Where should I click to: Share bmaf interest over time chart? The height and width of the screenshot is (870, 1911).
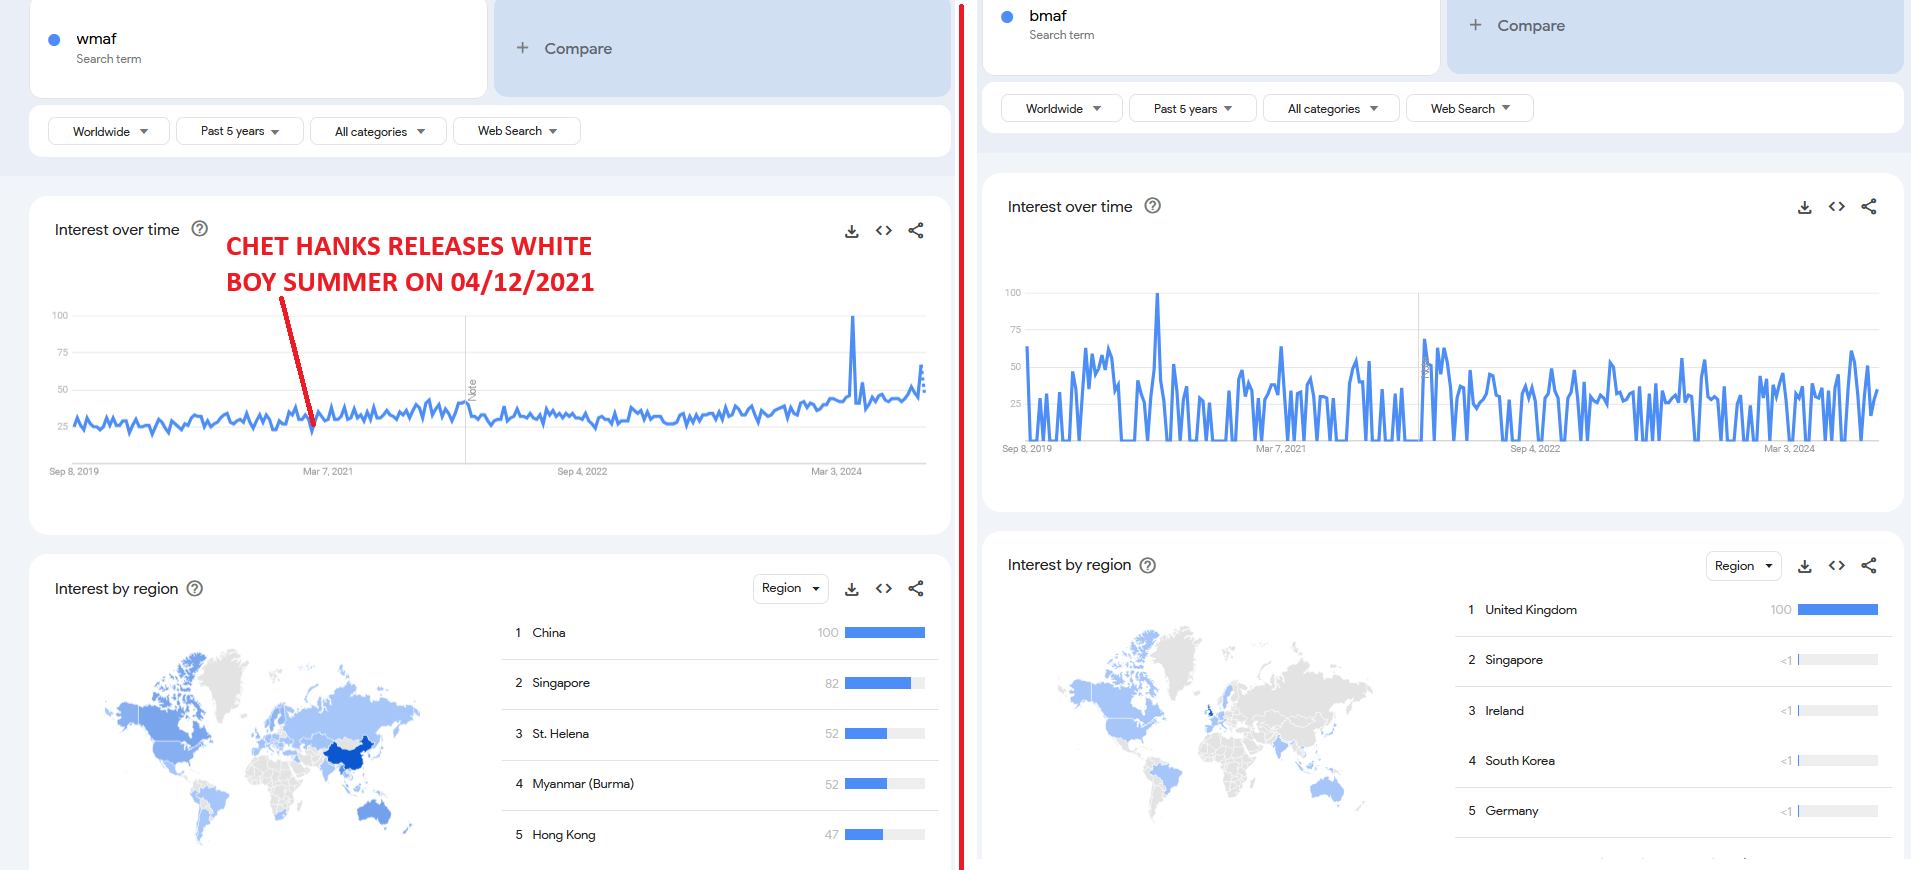1869,207
